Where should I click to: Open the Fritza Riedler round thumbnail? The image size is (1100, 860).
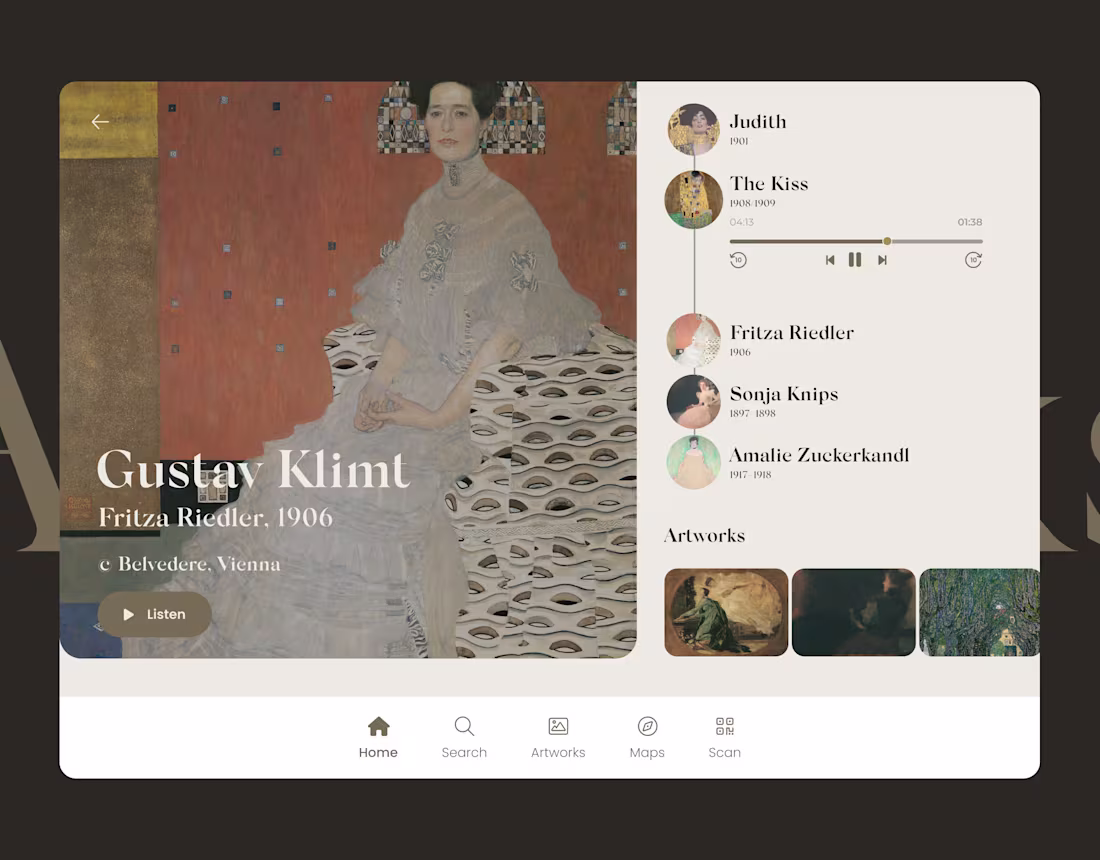[694, 340]
